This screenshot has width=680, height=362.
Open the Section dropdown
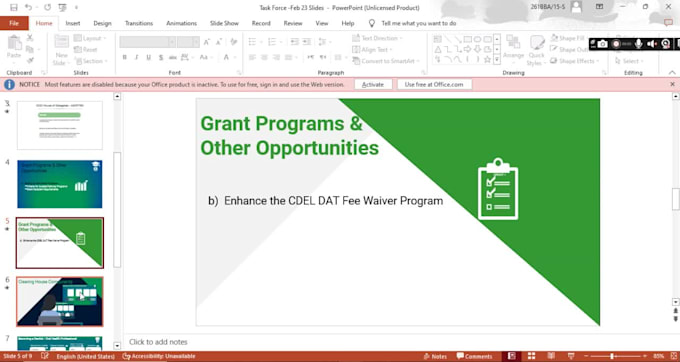point(90,61)
